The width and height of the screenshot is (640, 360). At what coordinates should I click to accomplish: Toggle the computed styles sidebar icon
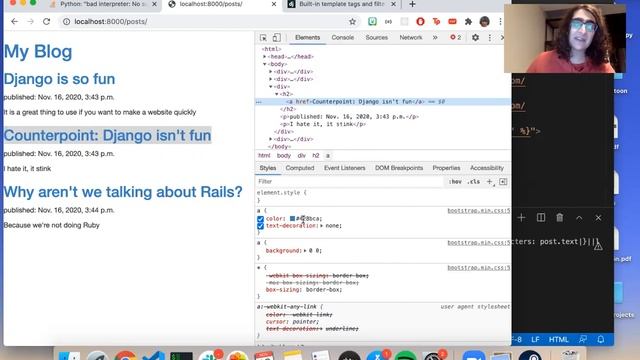coord(503,182)
